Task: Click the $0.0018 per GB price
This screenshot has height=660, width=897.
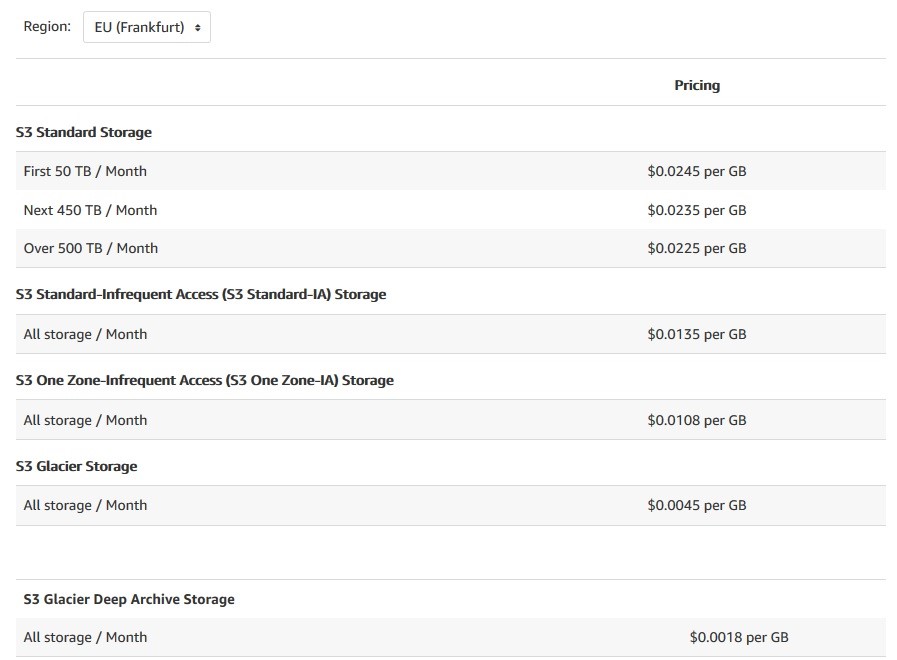Action: point(739,637)
